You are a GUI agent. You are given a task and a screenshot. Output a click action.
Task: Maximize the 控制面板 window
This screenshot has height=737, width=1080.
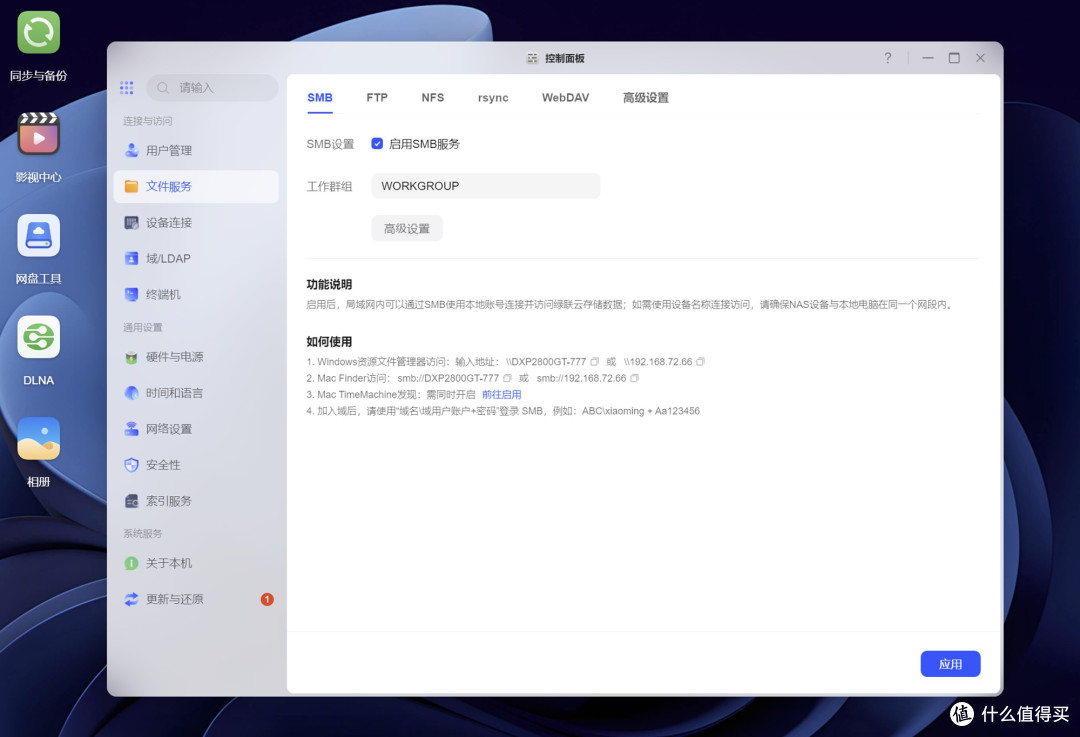(x=954, y=58)
